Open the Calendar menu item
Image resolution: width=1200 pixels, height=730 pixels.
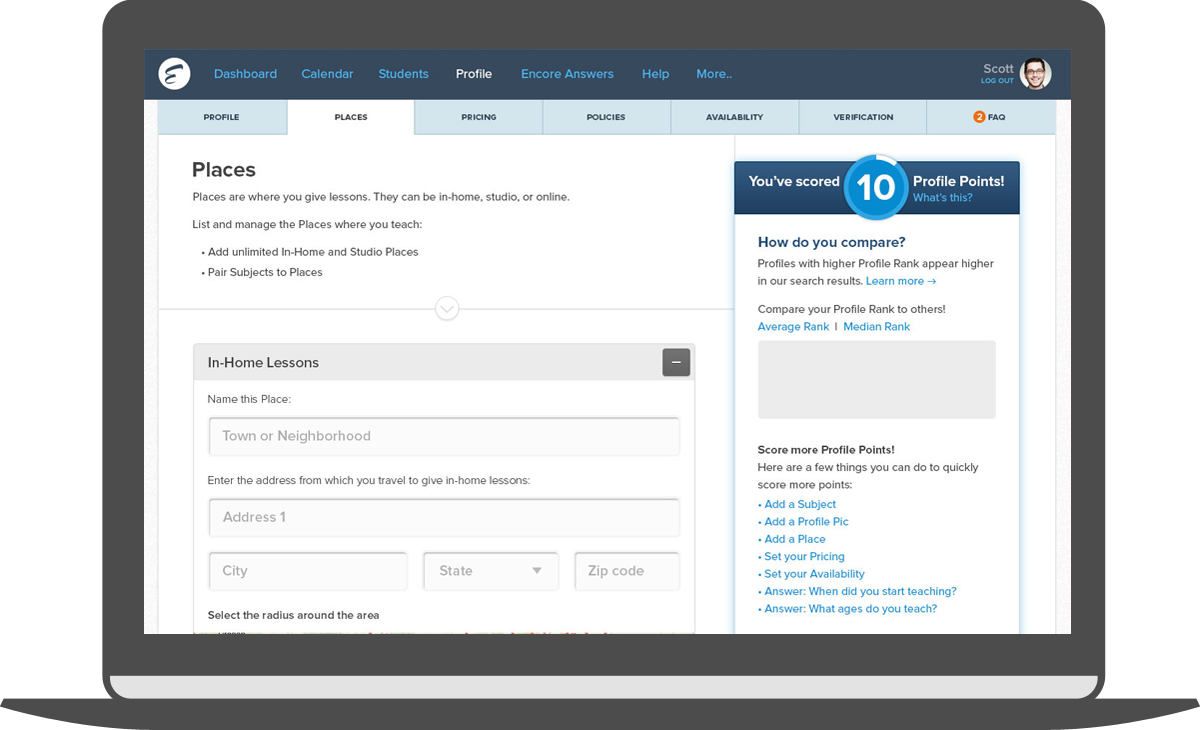pos(327,74)
